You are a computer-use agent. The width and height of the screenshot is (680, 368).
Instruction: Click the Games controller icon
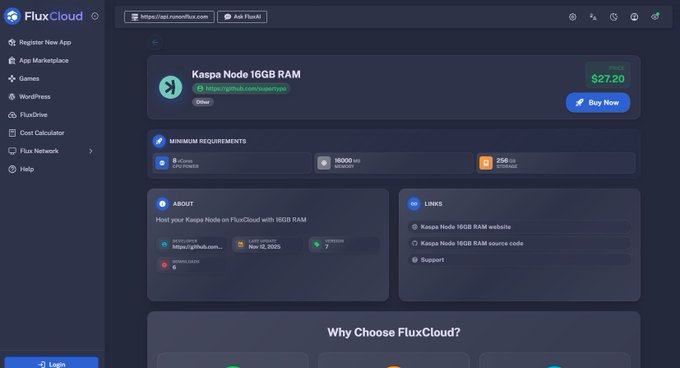pos(12,79)
